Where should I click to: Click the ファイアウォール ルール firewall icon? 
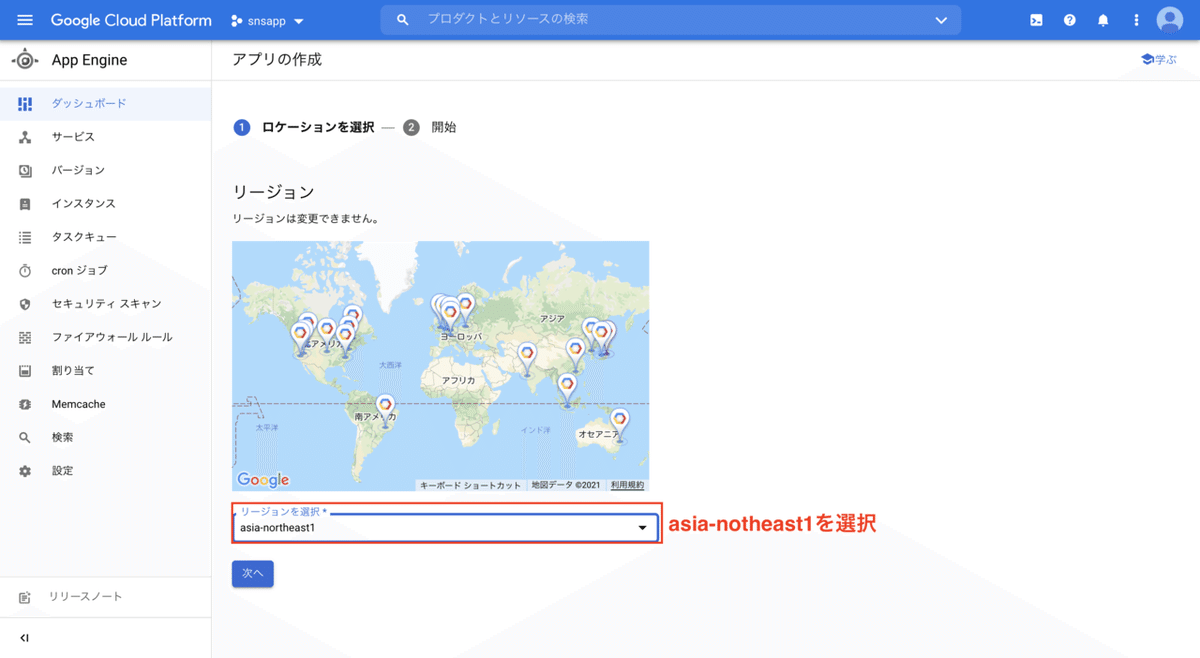25,338
